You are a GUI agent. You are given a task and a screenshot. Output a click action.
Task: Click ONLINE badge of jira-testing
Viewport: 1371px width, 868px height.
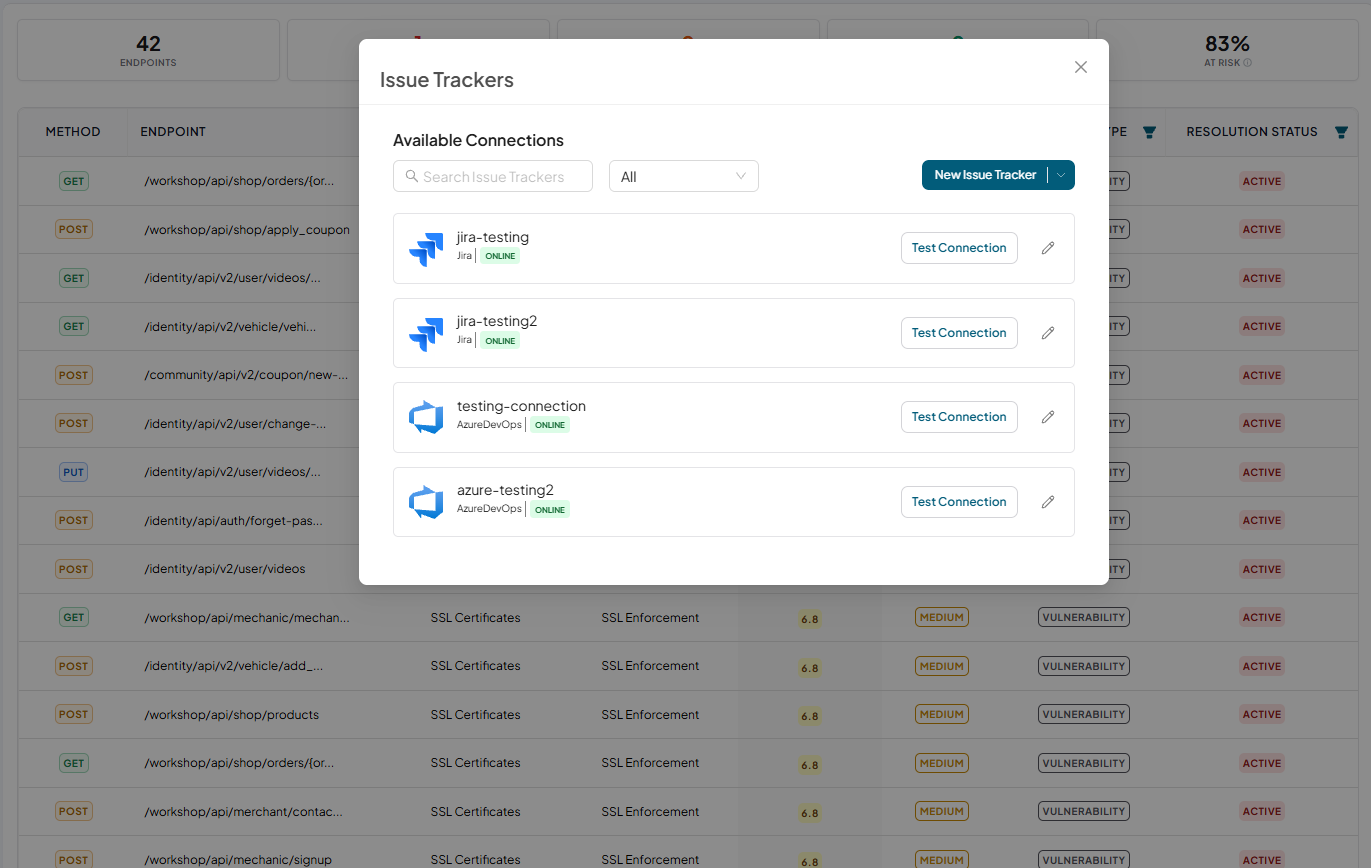(500, 256)
